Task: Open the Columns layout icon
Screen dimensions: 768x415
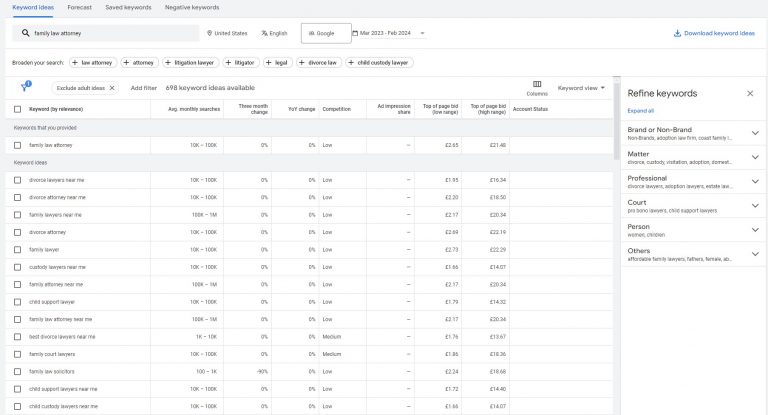Action: tap(537, 84)
